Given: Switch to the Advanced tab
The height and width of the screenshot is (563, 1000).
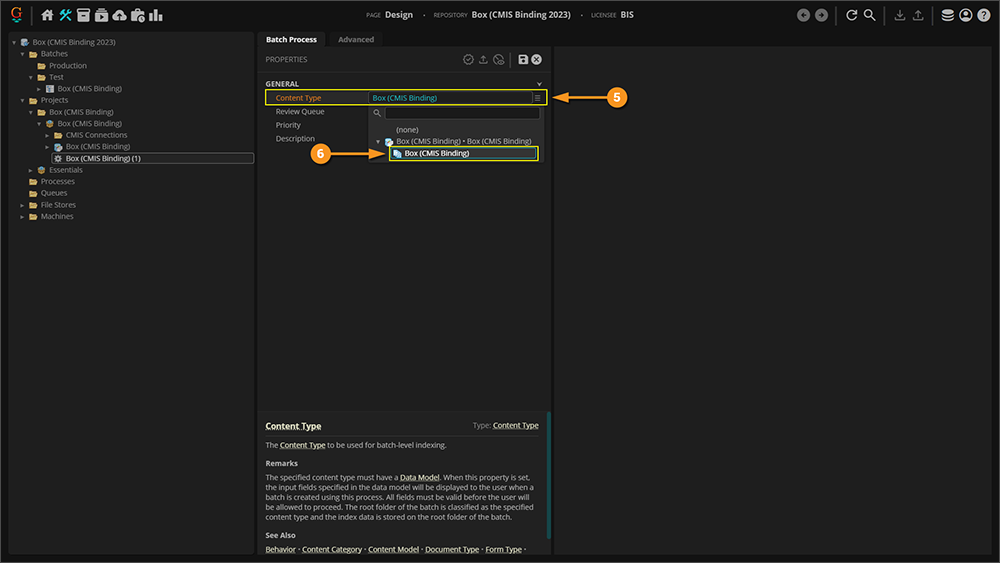Looking at the screenshot, I should click(356, 40).
